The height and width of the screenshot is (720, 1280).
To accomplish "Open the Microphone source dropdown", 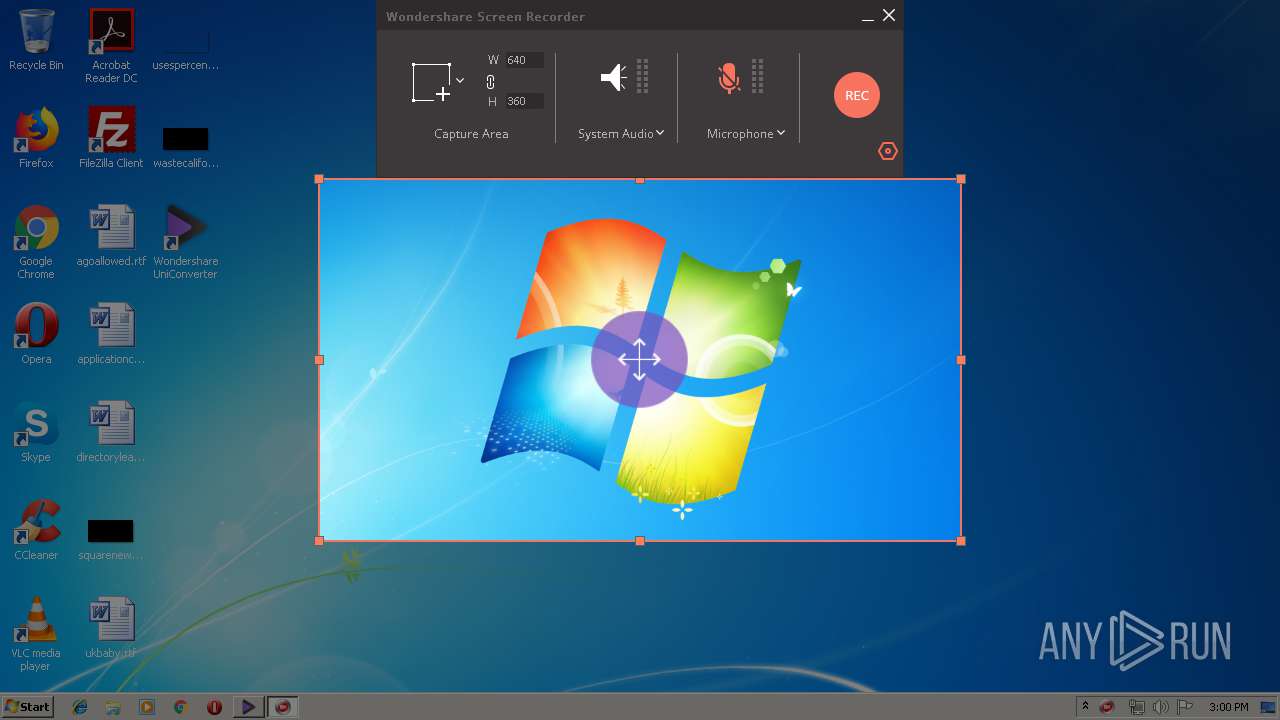I will point(746,134).
